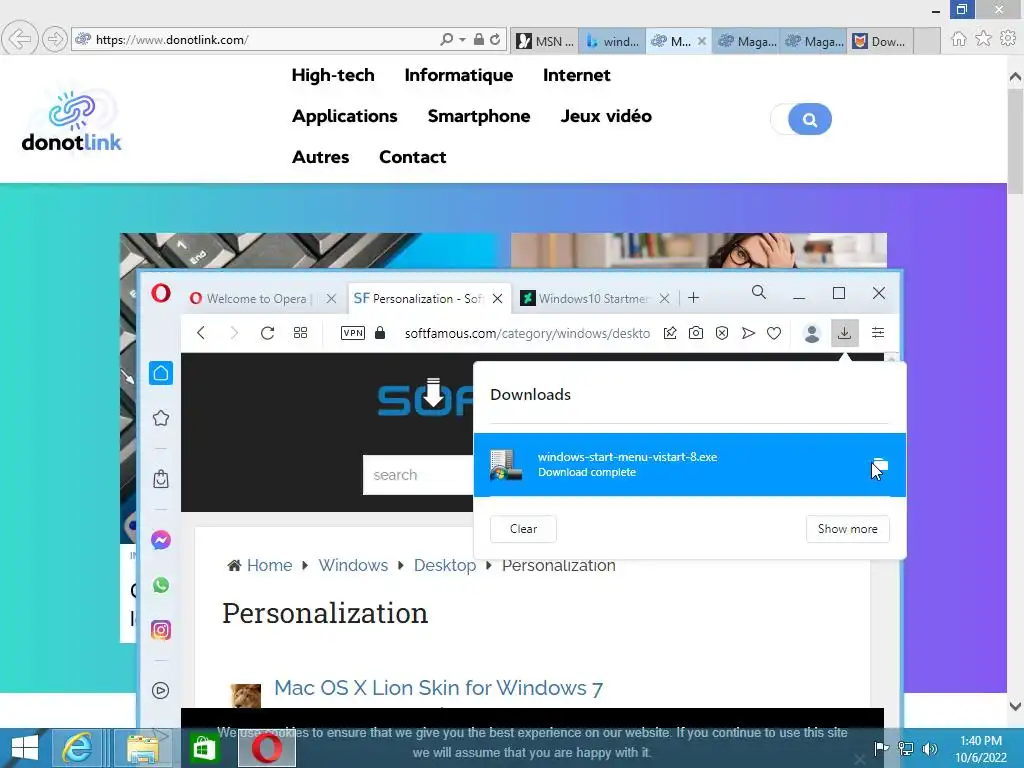The height and width of the screenshot is (768, 1024).
Task: Open Opera My Flow send icon
Action: point(748,333)
